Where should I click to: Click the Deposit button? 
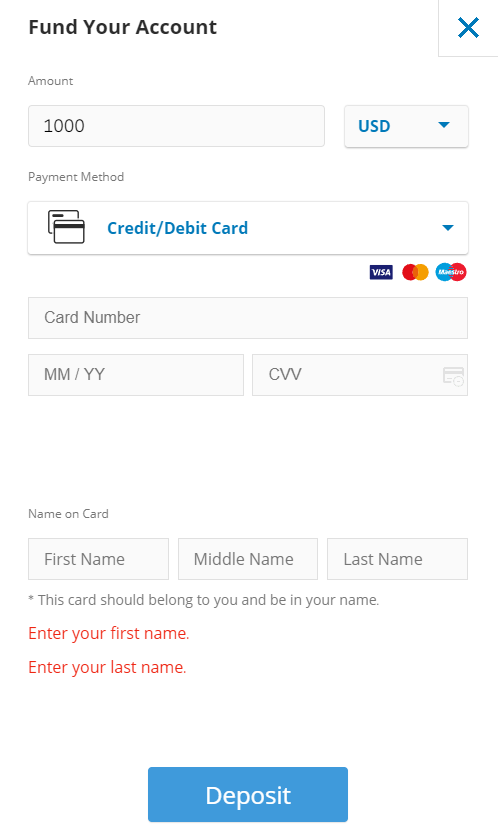pos(248,795)
